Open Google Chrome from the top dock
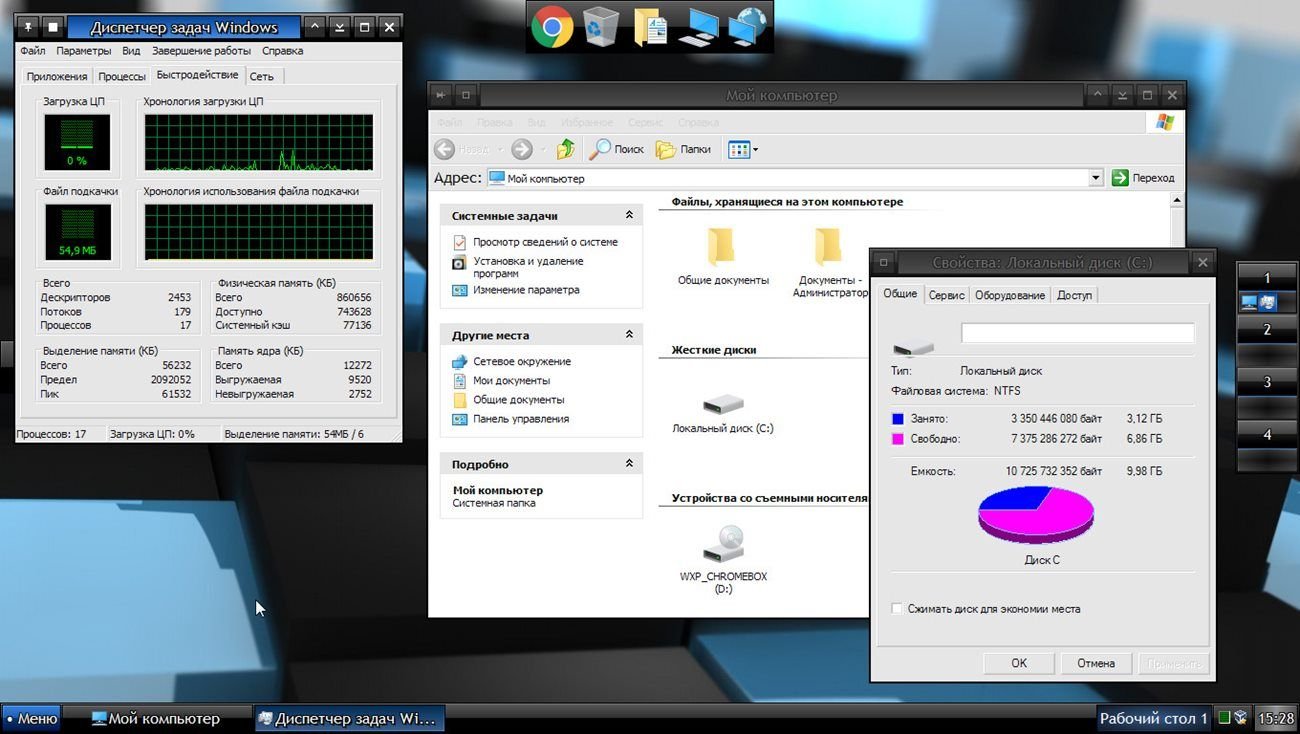This screenshot has width=1300, height=734. 551,27
